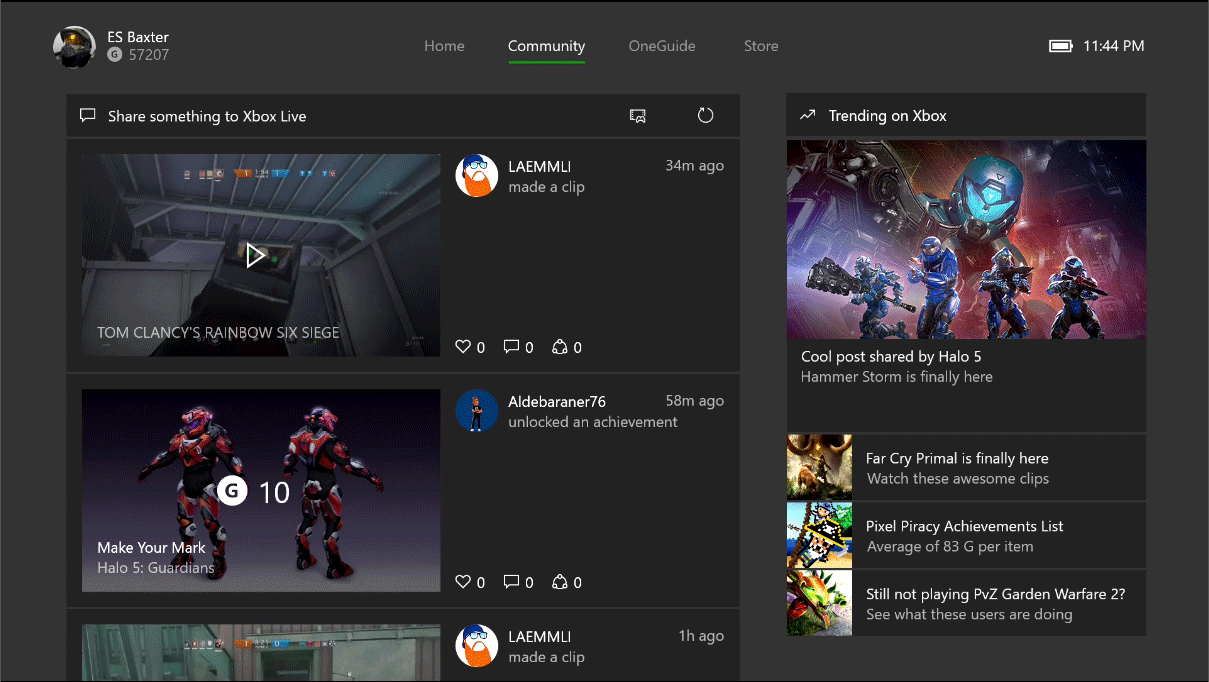
Task: Click unlocked an achievement text
Action: point(593,422)
